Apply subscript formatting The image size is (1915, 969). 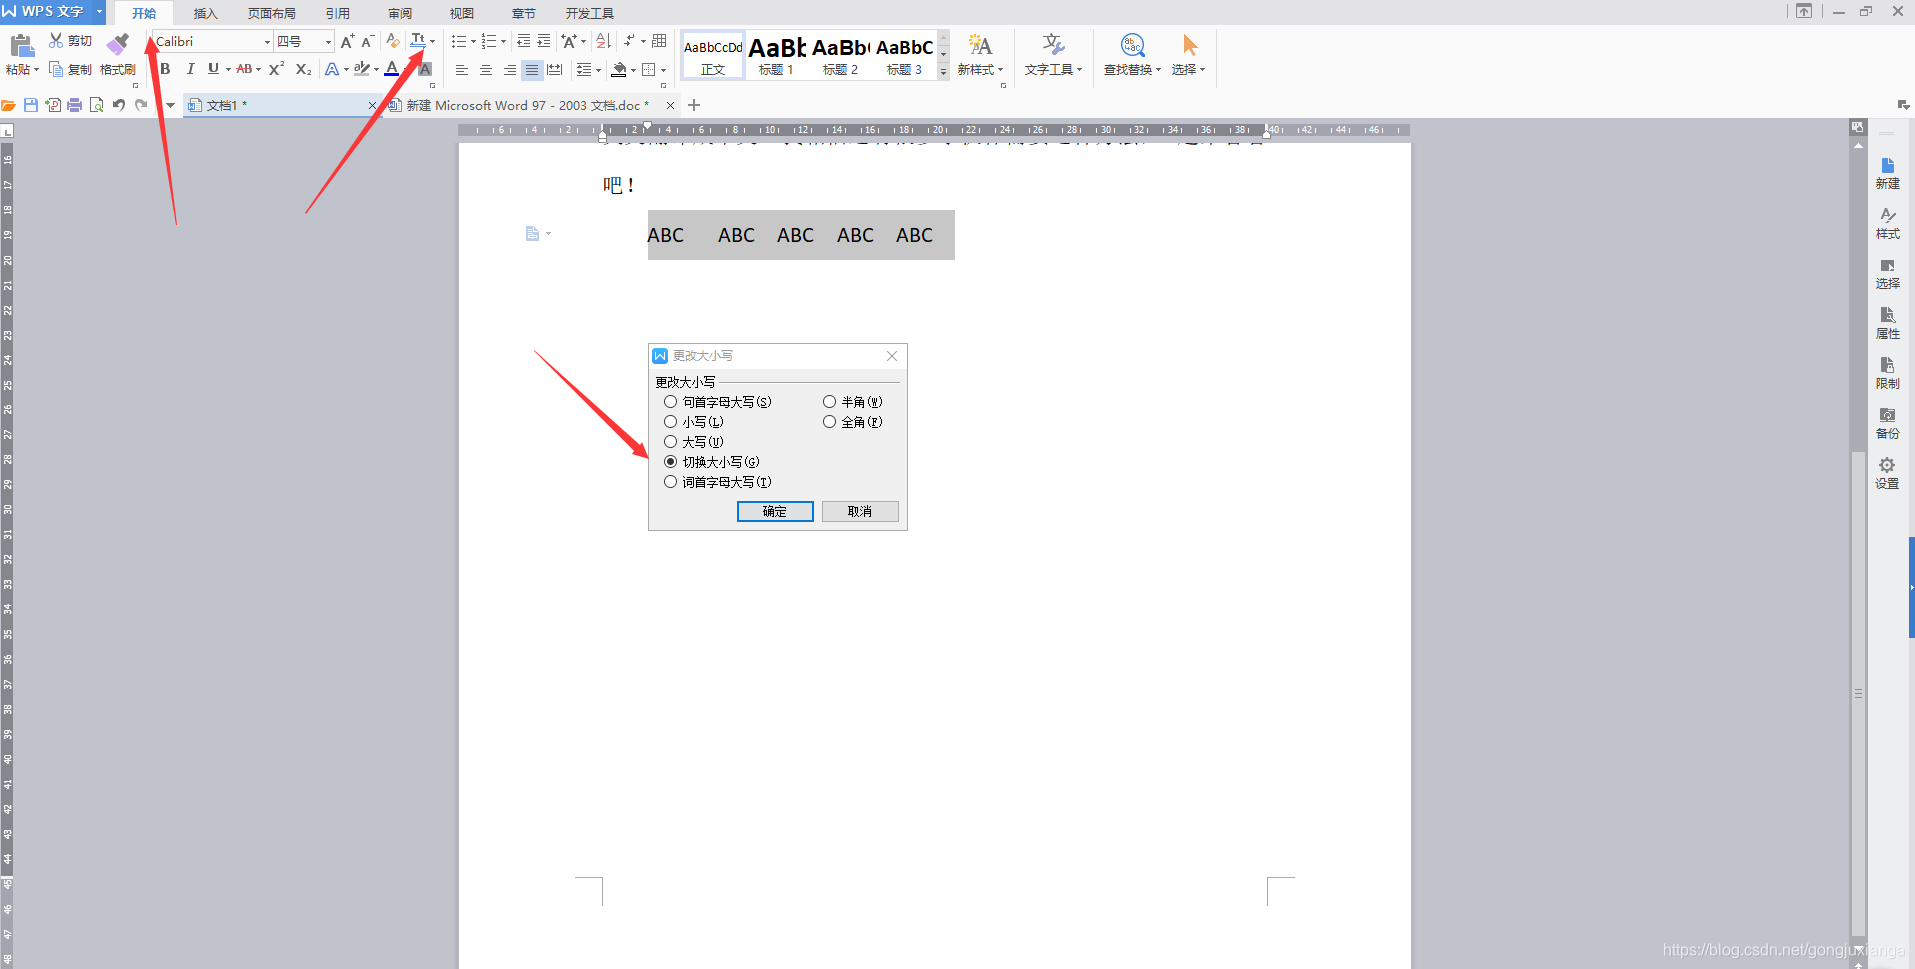[x=303, y=69]
